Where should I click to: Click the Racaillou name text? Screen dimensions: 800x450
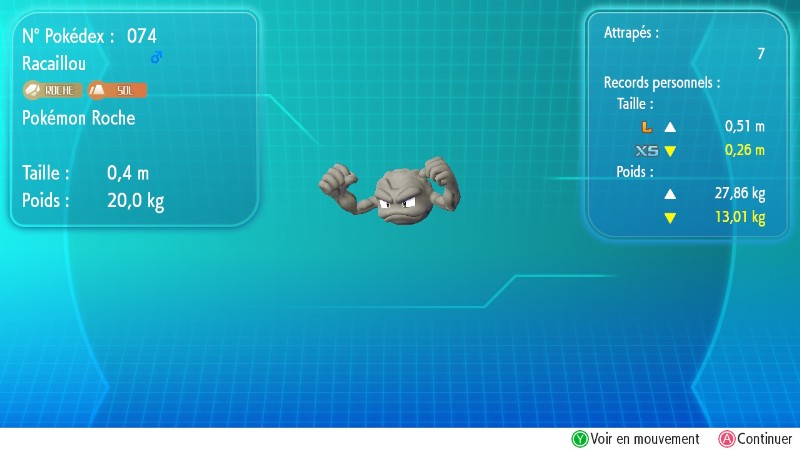pos(53,63)
